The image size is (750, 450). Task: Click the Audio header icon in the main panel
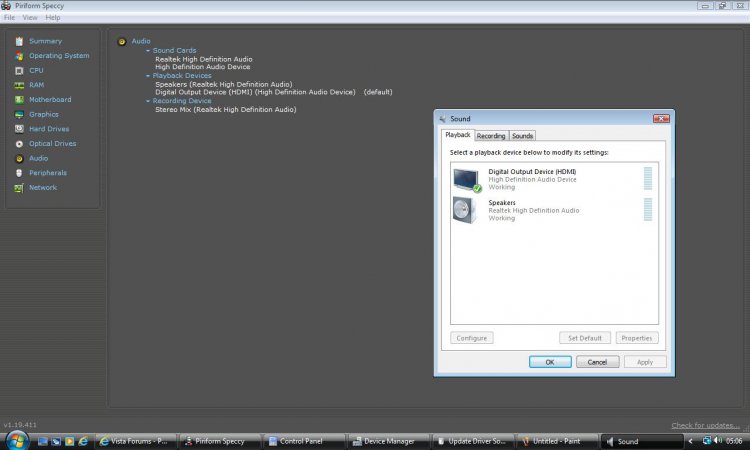[x=122, y=42]
